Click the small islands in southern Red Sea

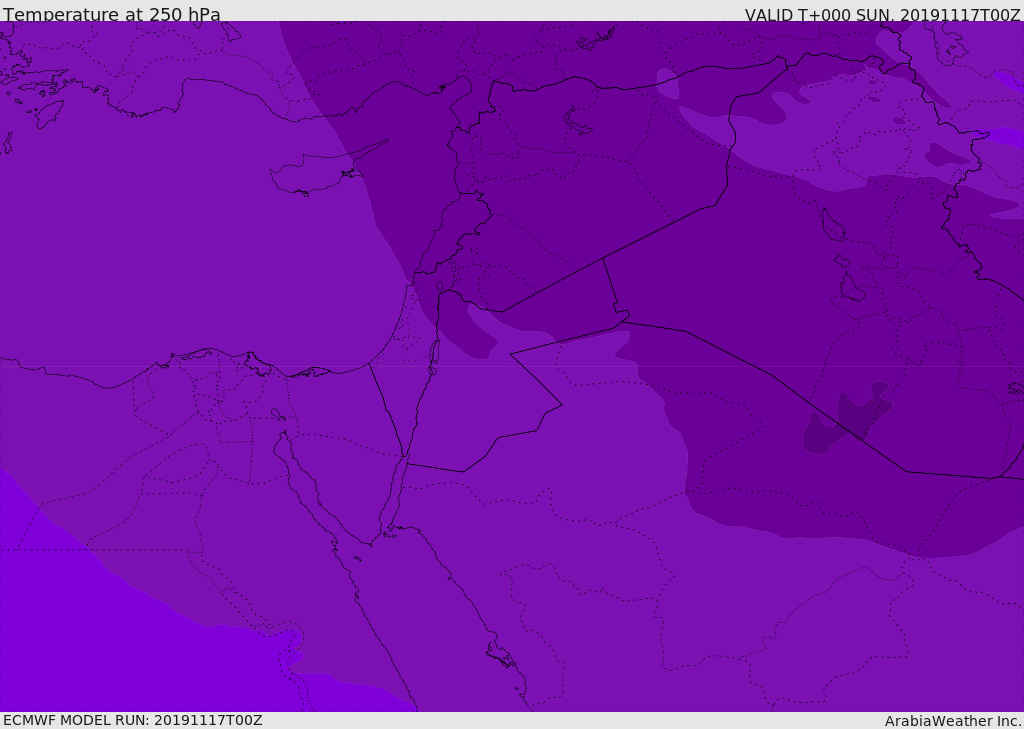pyautogui.click(x=500, y=656)
